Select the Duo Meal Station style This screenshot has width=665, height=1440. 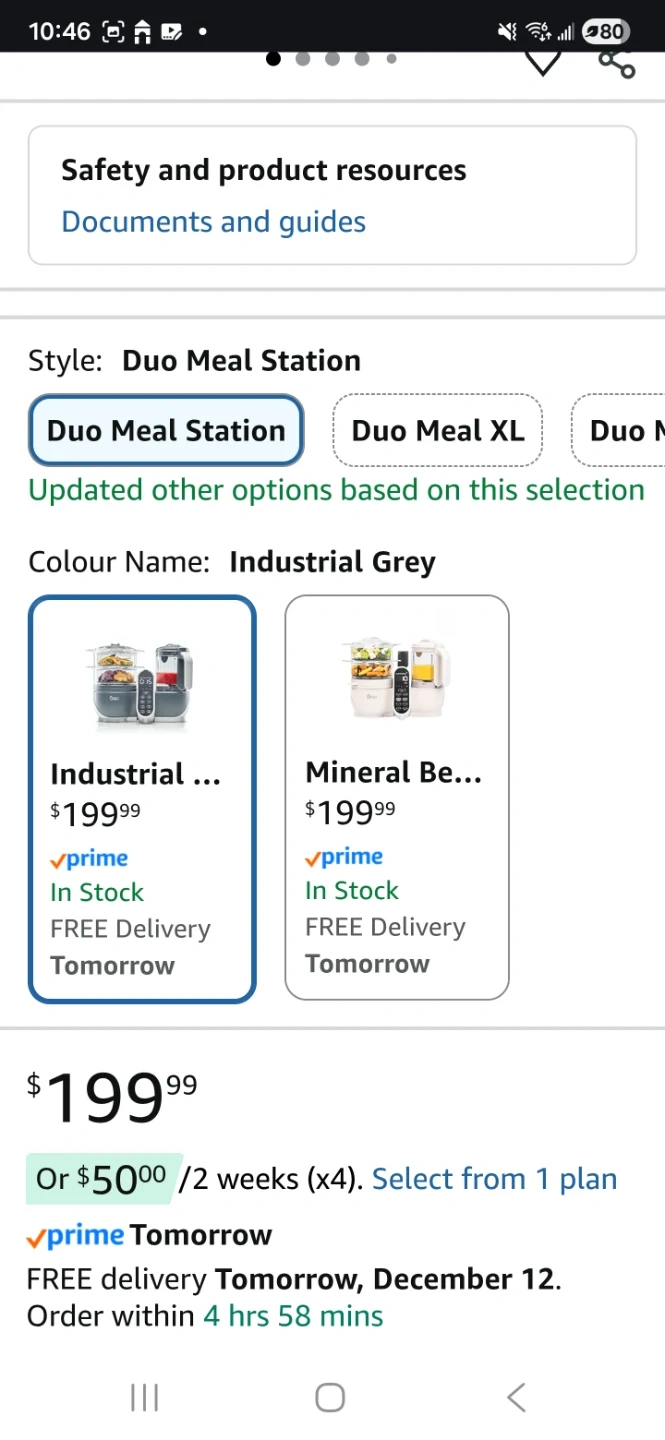tap(166, 431)
